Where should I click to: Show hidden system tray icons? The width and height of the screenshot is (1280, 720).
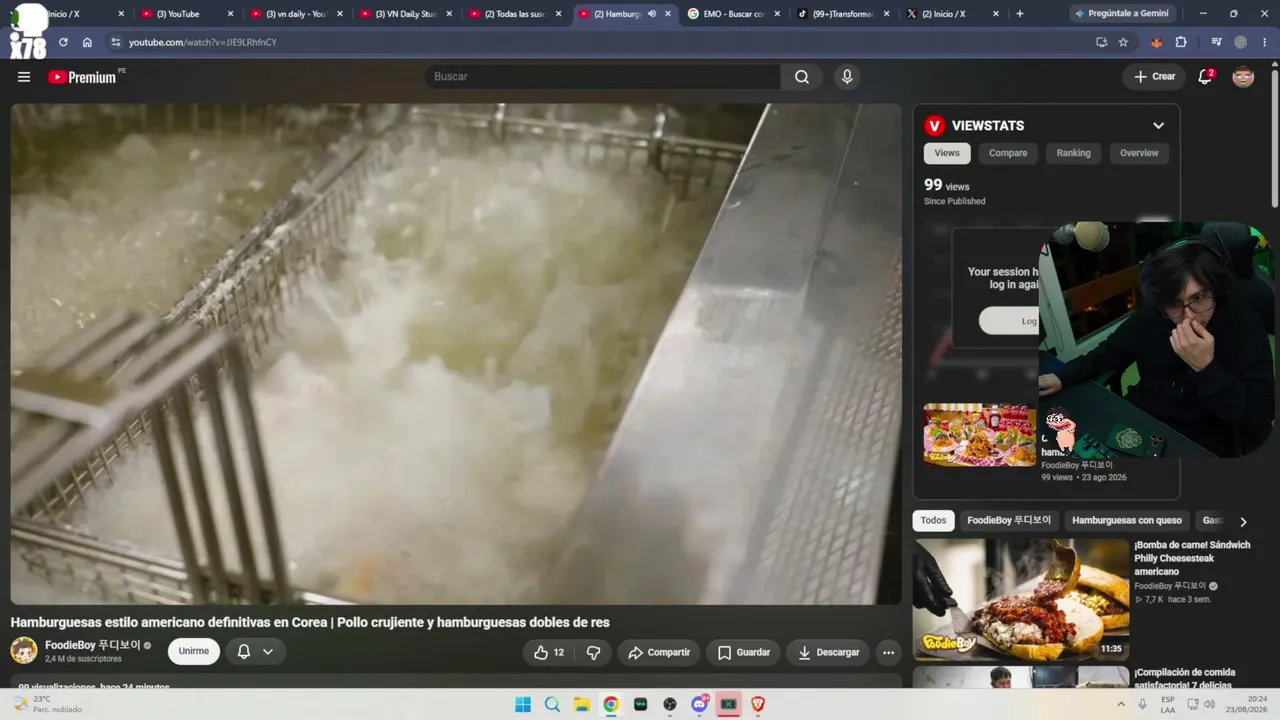(x=1121, y=704)
